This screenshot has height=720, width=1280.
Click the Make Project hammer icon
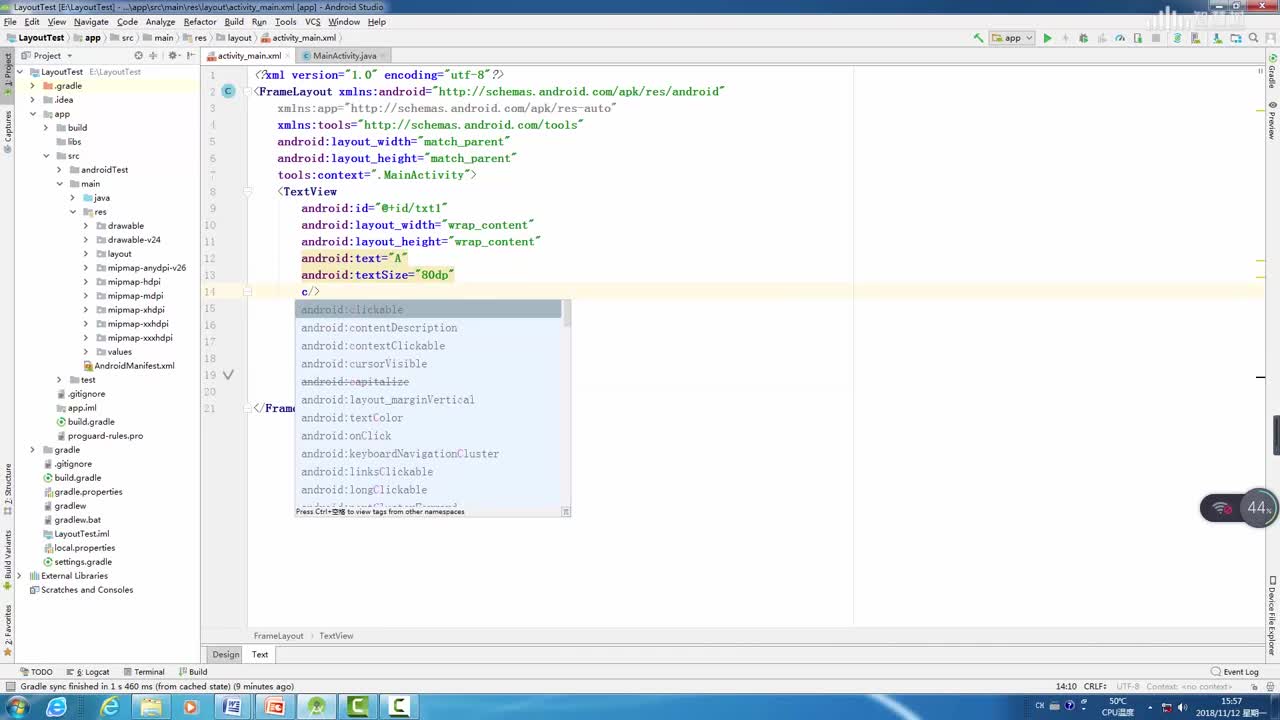(x=978, y=38)
